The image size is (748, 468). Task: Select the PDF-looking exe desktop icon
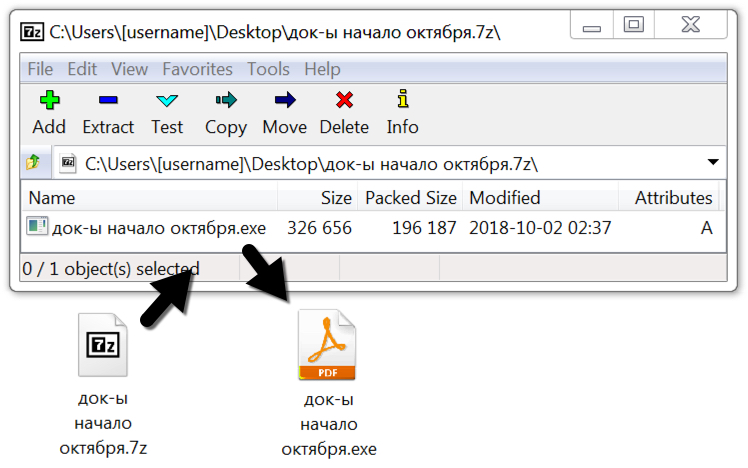(x=327, y=344)
